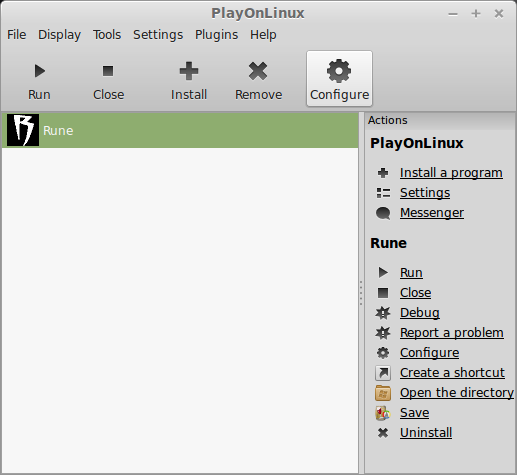Click the Close stop icon in toolbar

108,71
